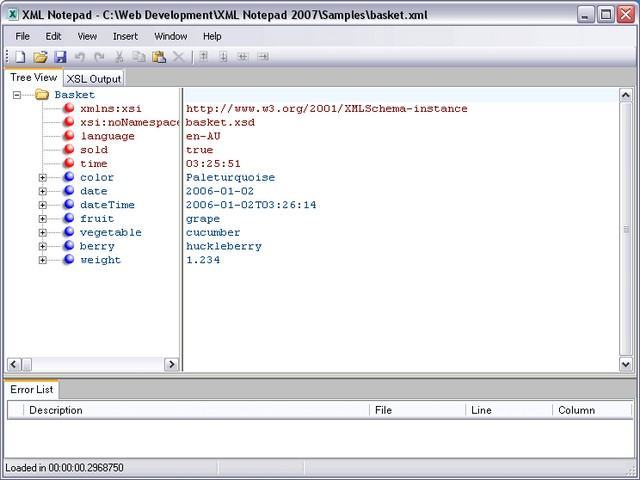Click the red ball next to time

click(x=69, y=163)
